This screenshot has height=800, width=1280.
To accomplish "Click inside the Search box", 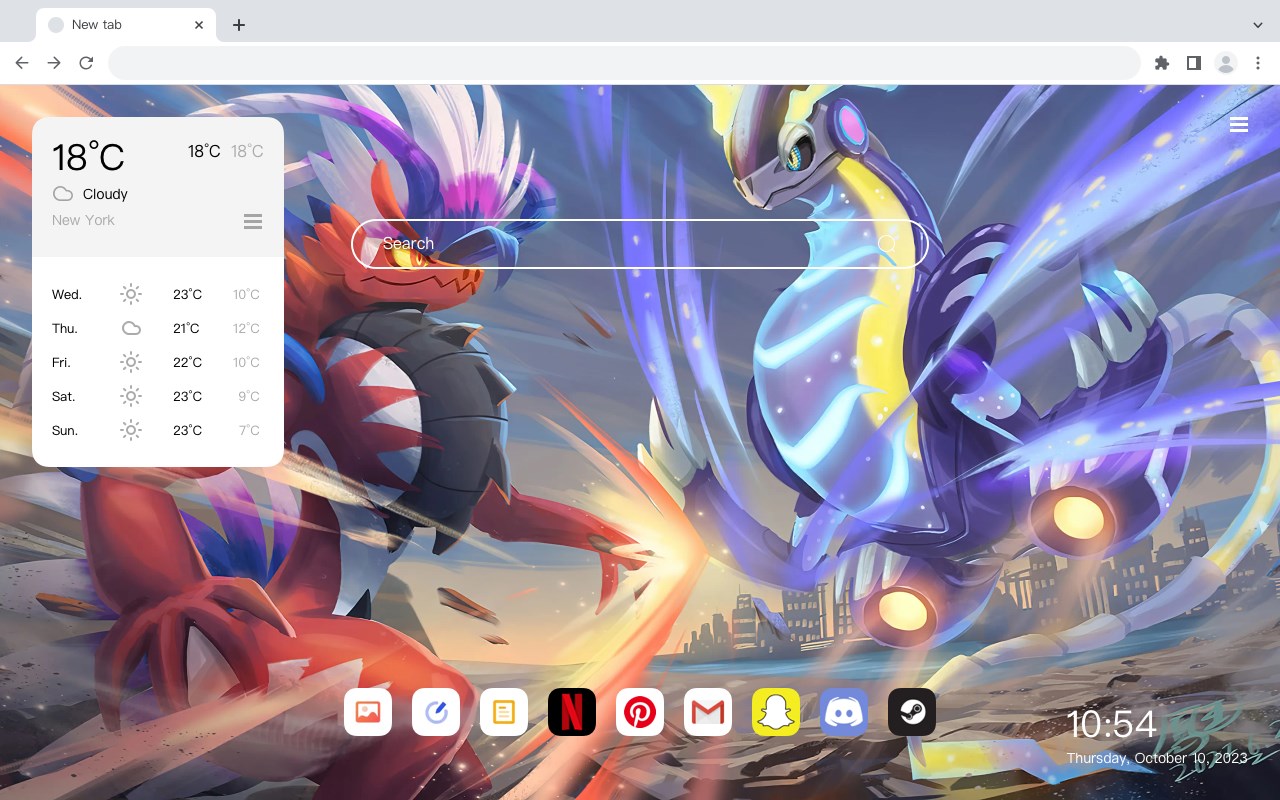I will (x=640, y=244).
